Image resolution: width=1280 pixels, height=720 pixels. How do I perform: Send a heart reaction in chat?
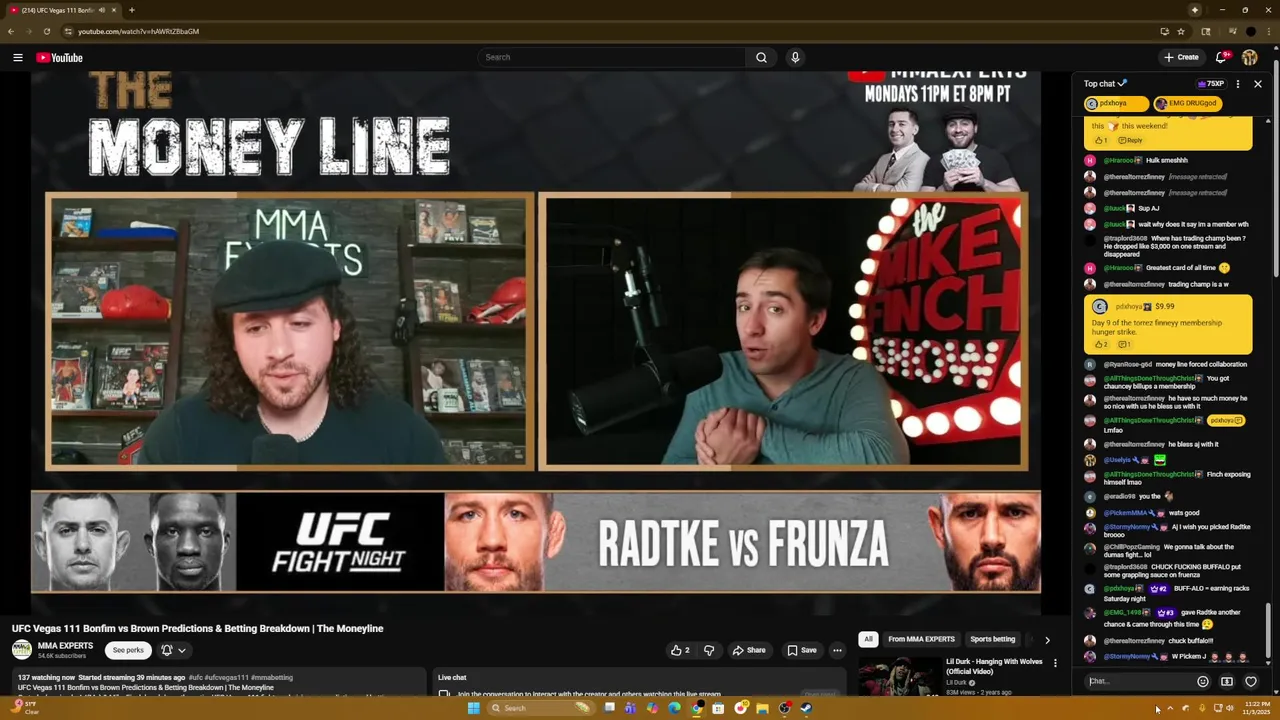[x=1250, y=682]
